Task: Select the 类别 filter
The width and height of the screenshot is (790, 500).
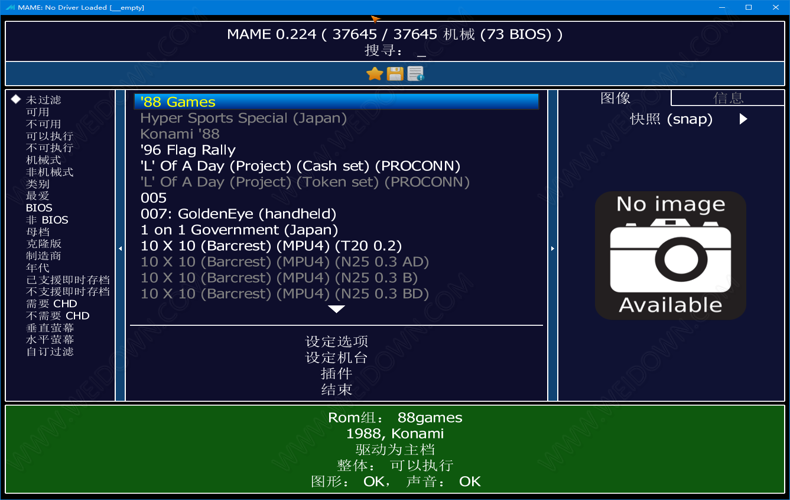Action: (x=37, y=184)
